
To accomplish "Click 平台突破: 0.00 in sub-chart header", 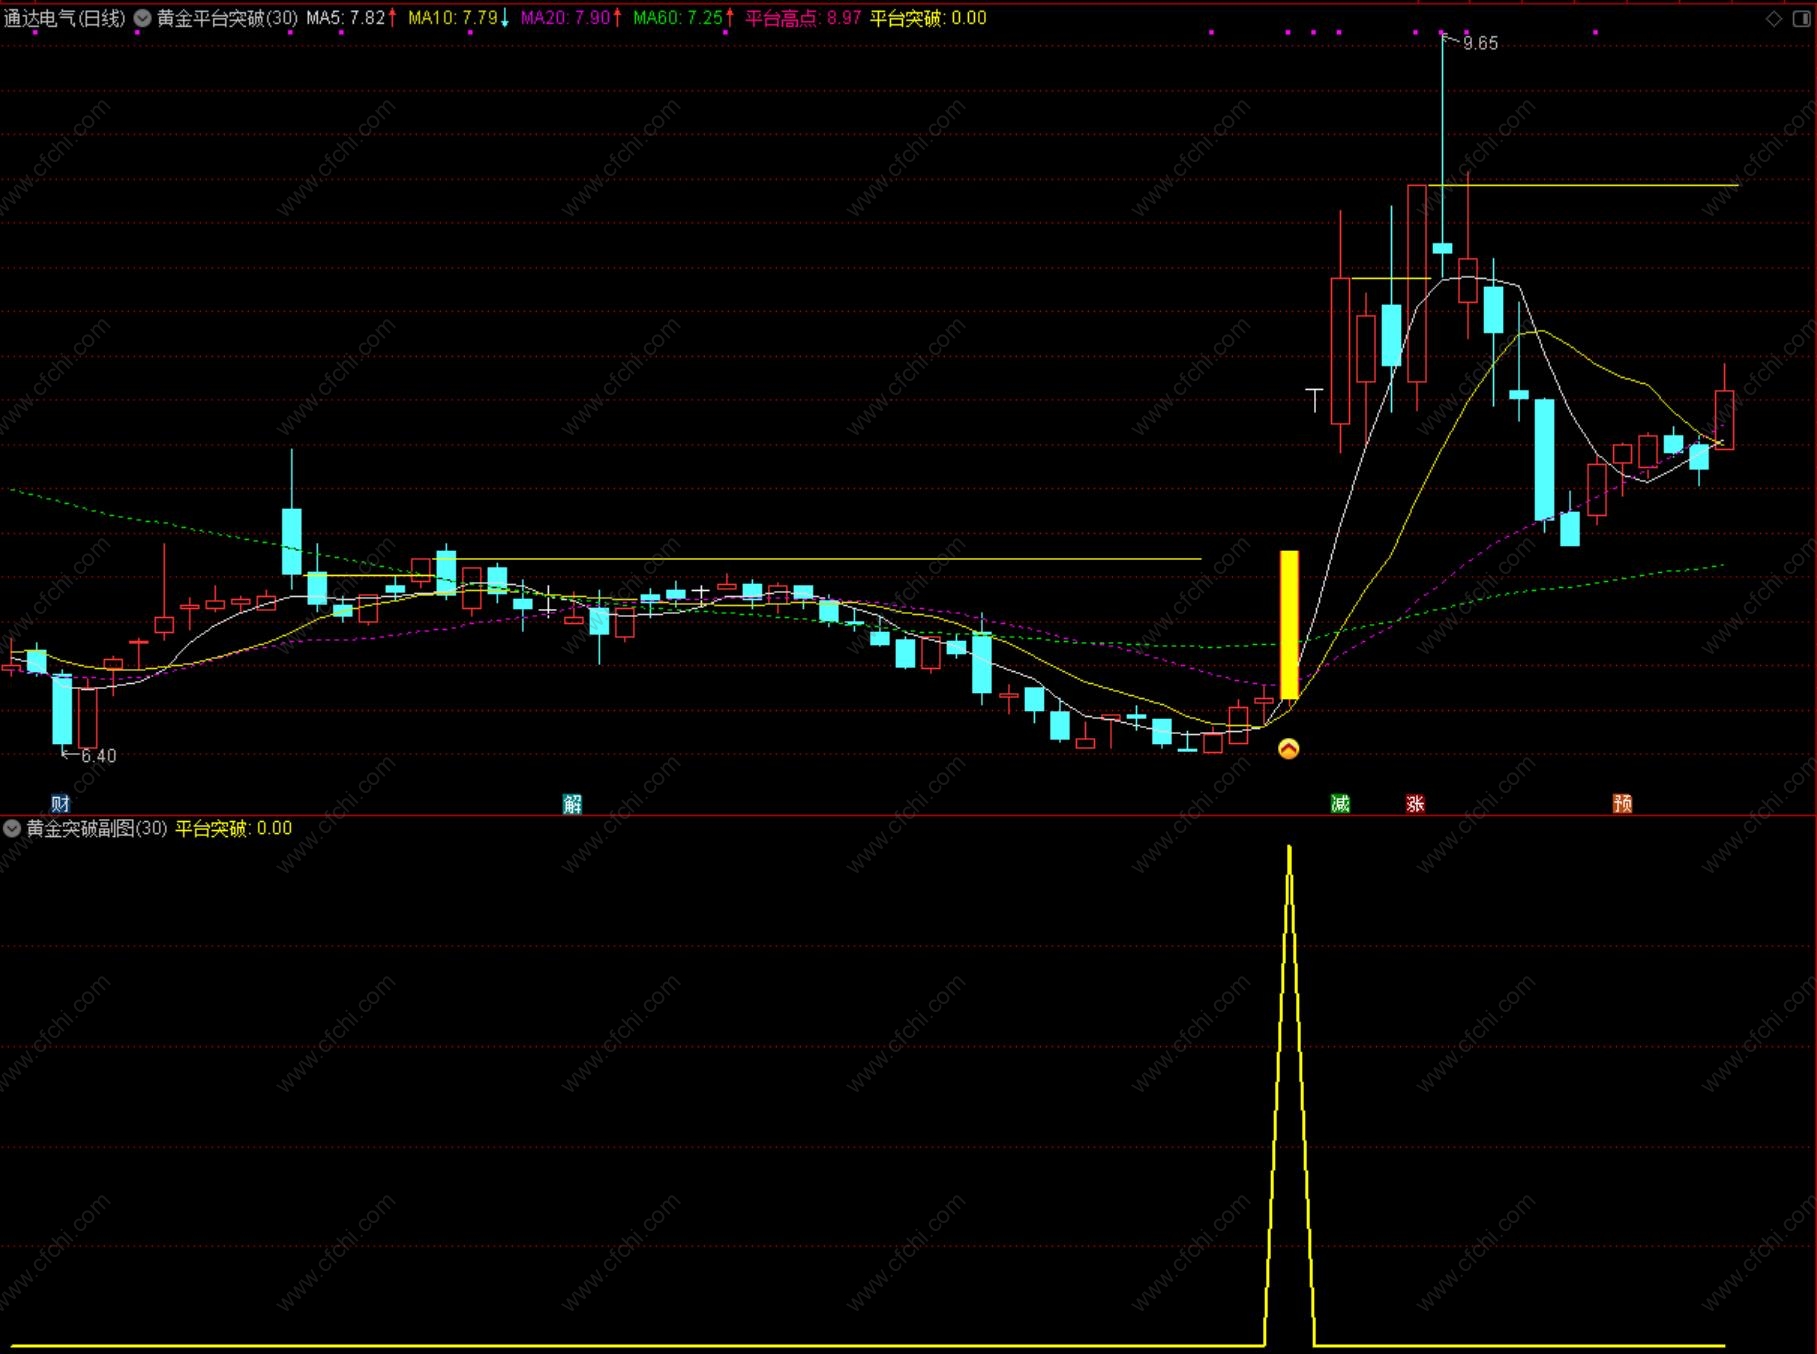I will [x=234, y=828].
